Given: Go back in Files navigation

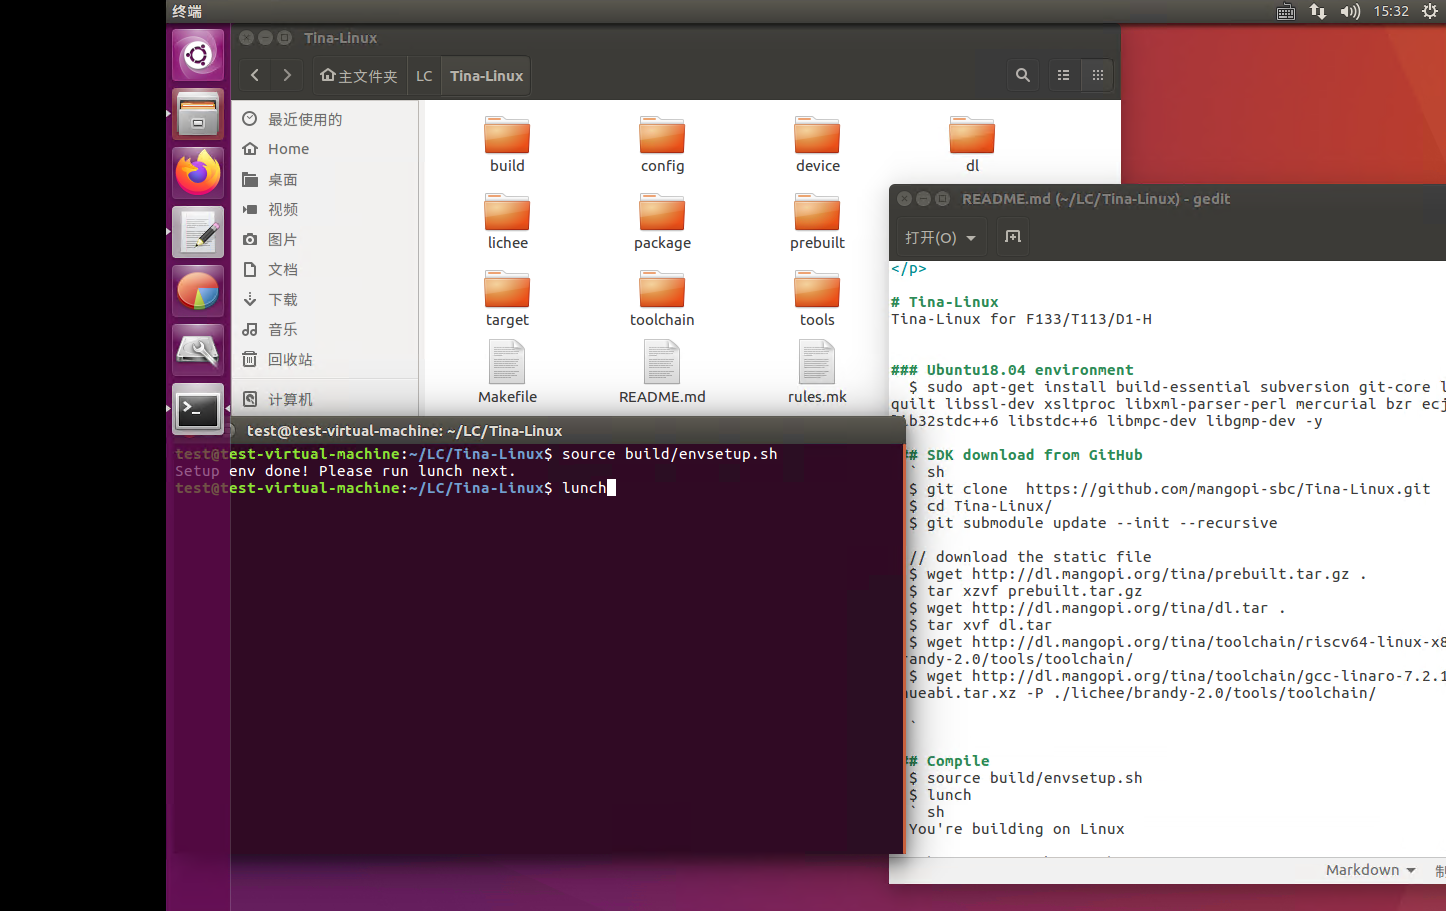Looking at the screenshot, I should click(x=255, y=75).
